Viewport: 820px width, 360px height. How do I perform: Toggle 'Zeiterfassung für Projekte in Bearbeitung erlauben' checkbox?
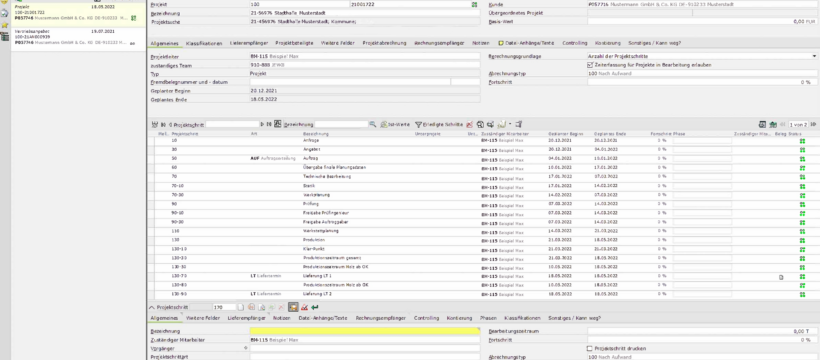(x=590, y=65)
